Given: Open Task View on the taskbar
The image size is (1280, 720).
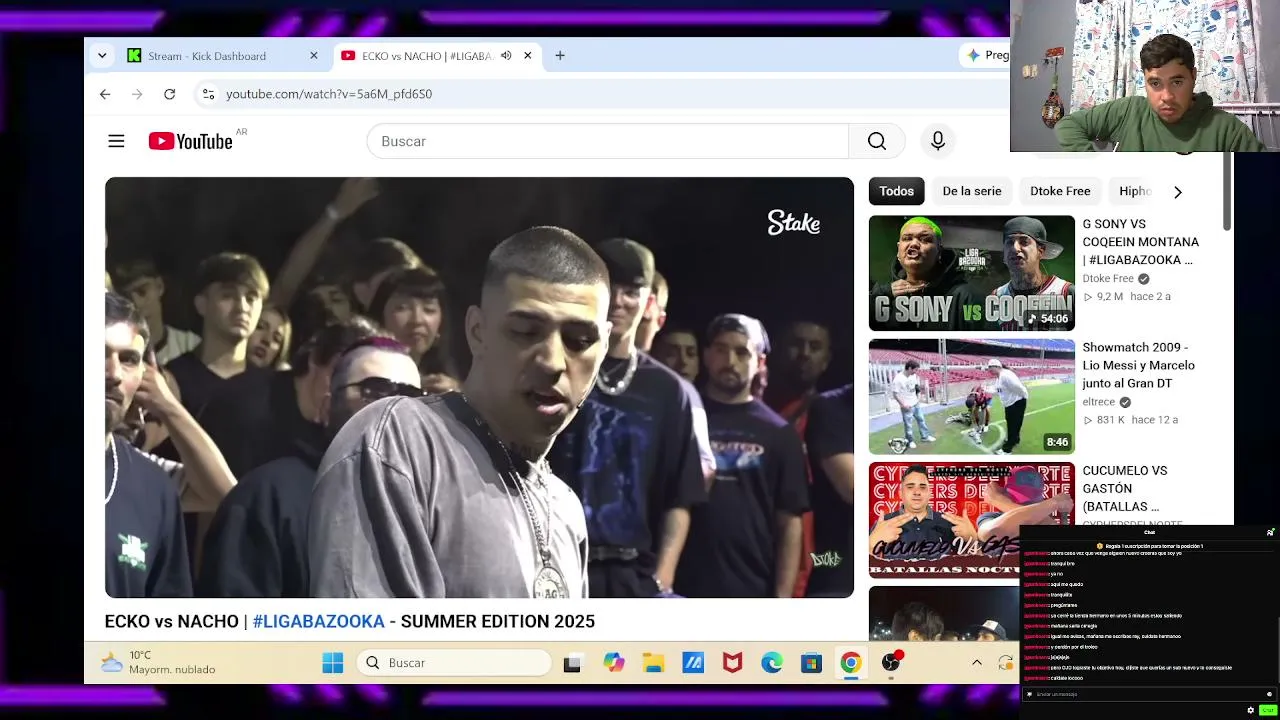Looking at the screenshot, I should click(572, 663).
